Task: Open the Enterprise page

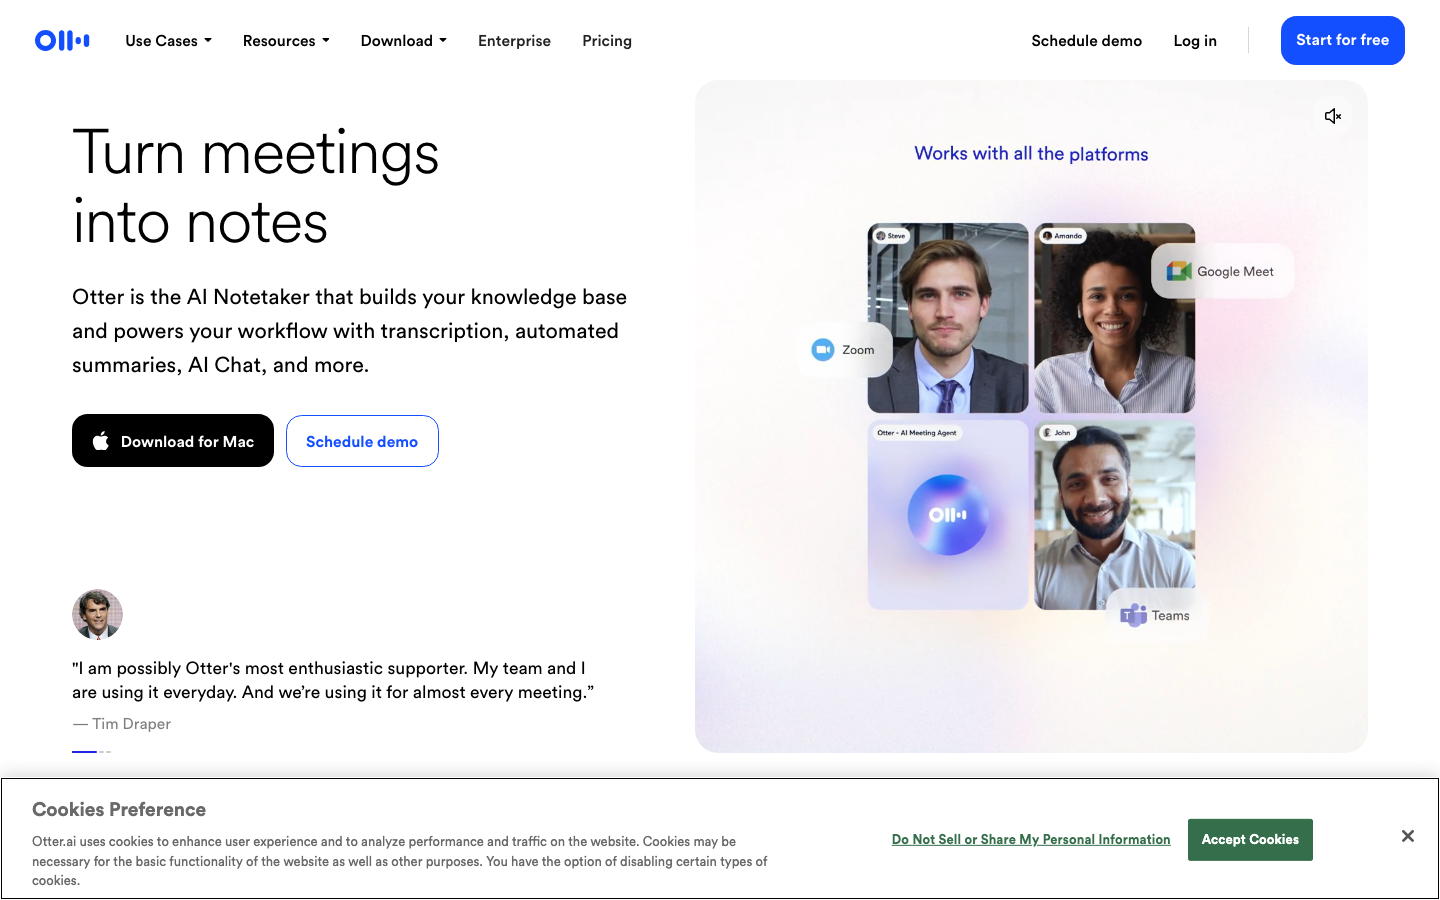Action: click(x=514, y=40)
